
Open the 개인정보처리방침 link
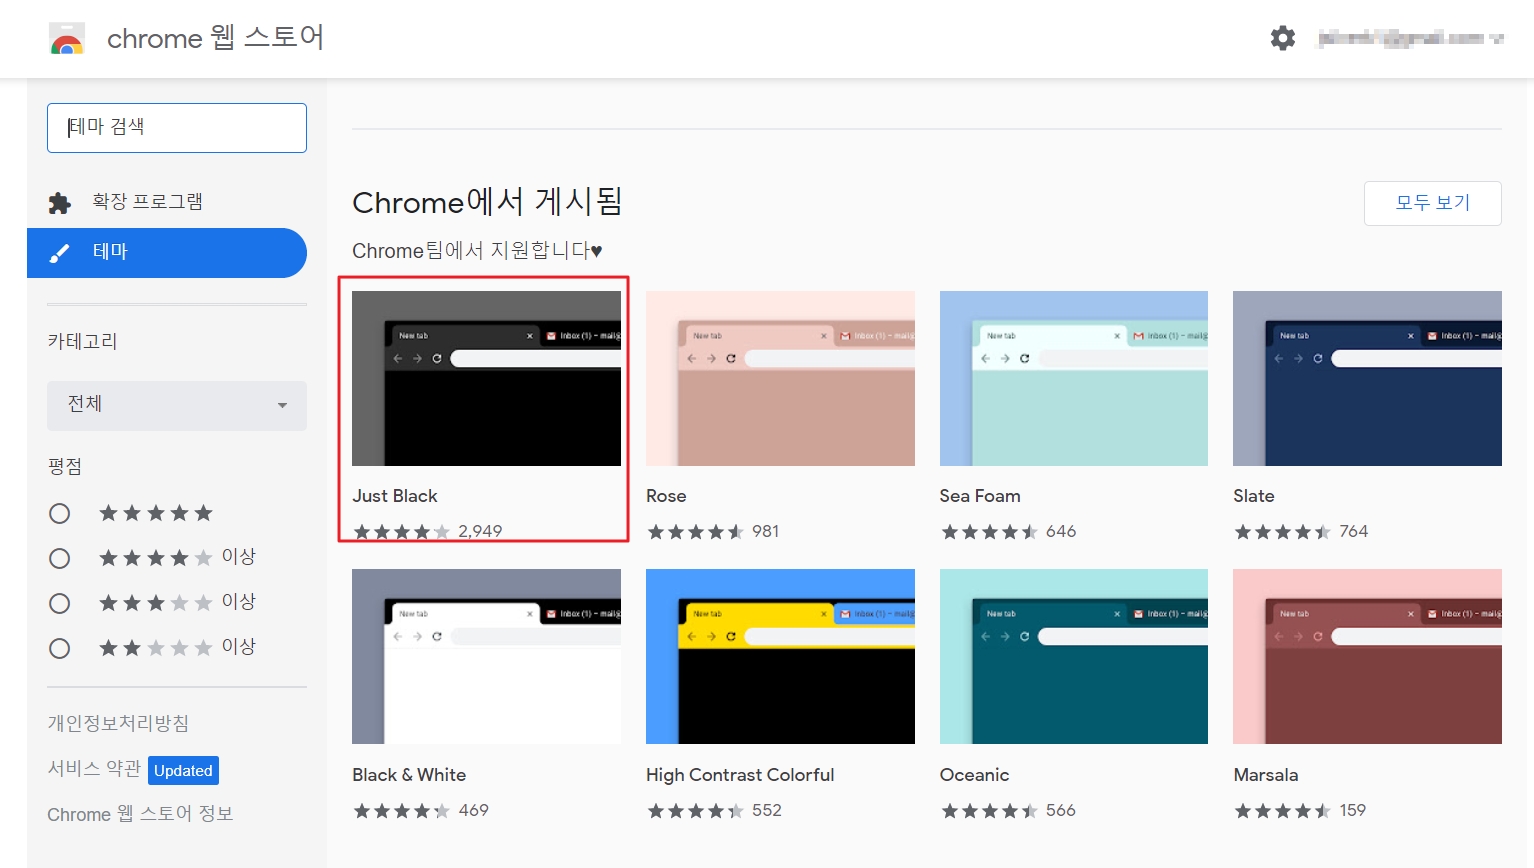pyautogui.click(x=118, y=723)
